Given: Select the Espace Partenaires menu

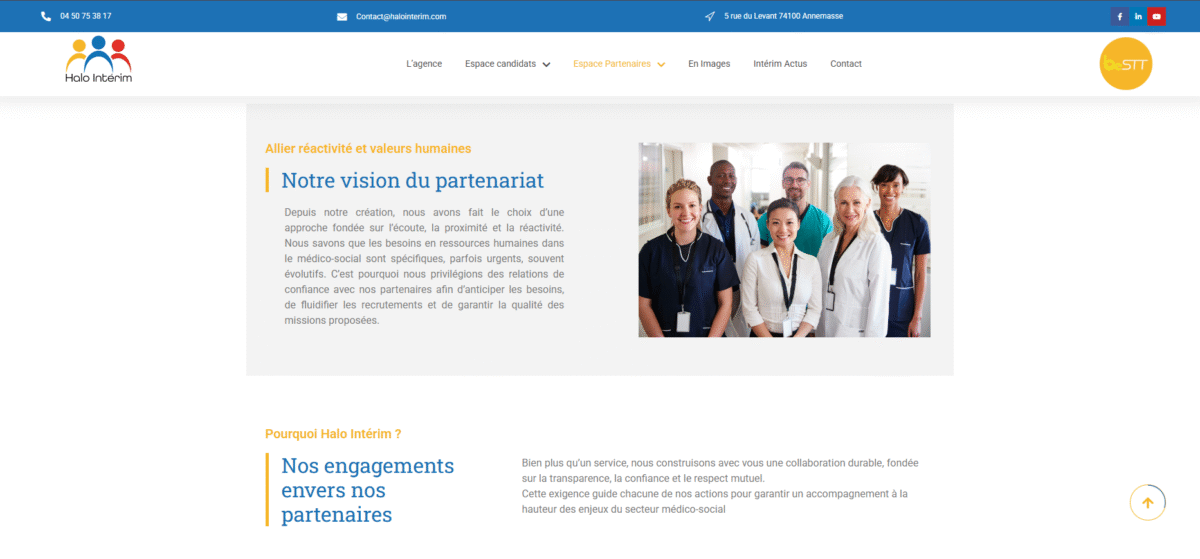Looking at the screenshot, I should coord(612,64).
